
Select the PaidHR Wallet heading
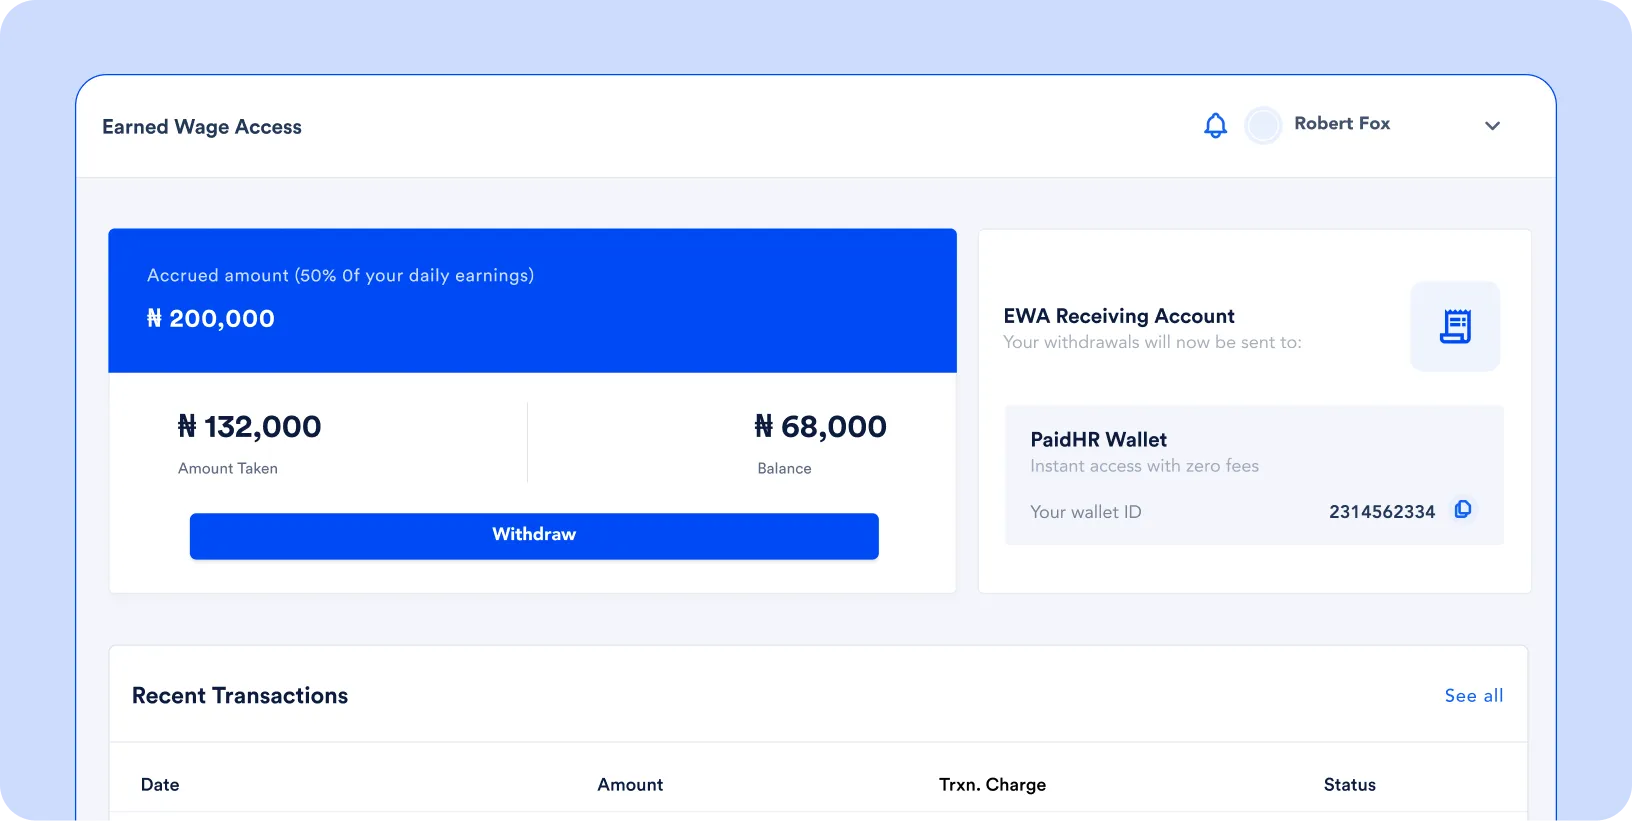(1098, 440)
